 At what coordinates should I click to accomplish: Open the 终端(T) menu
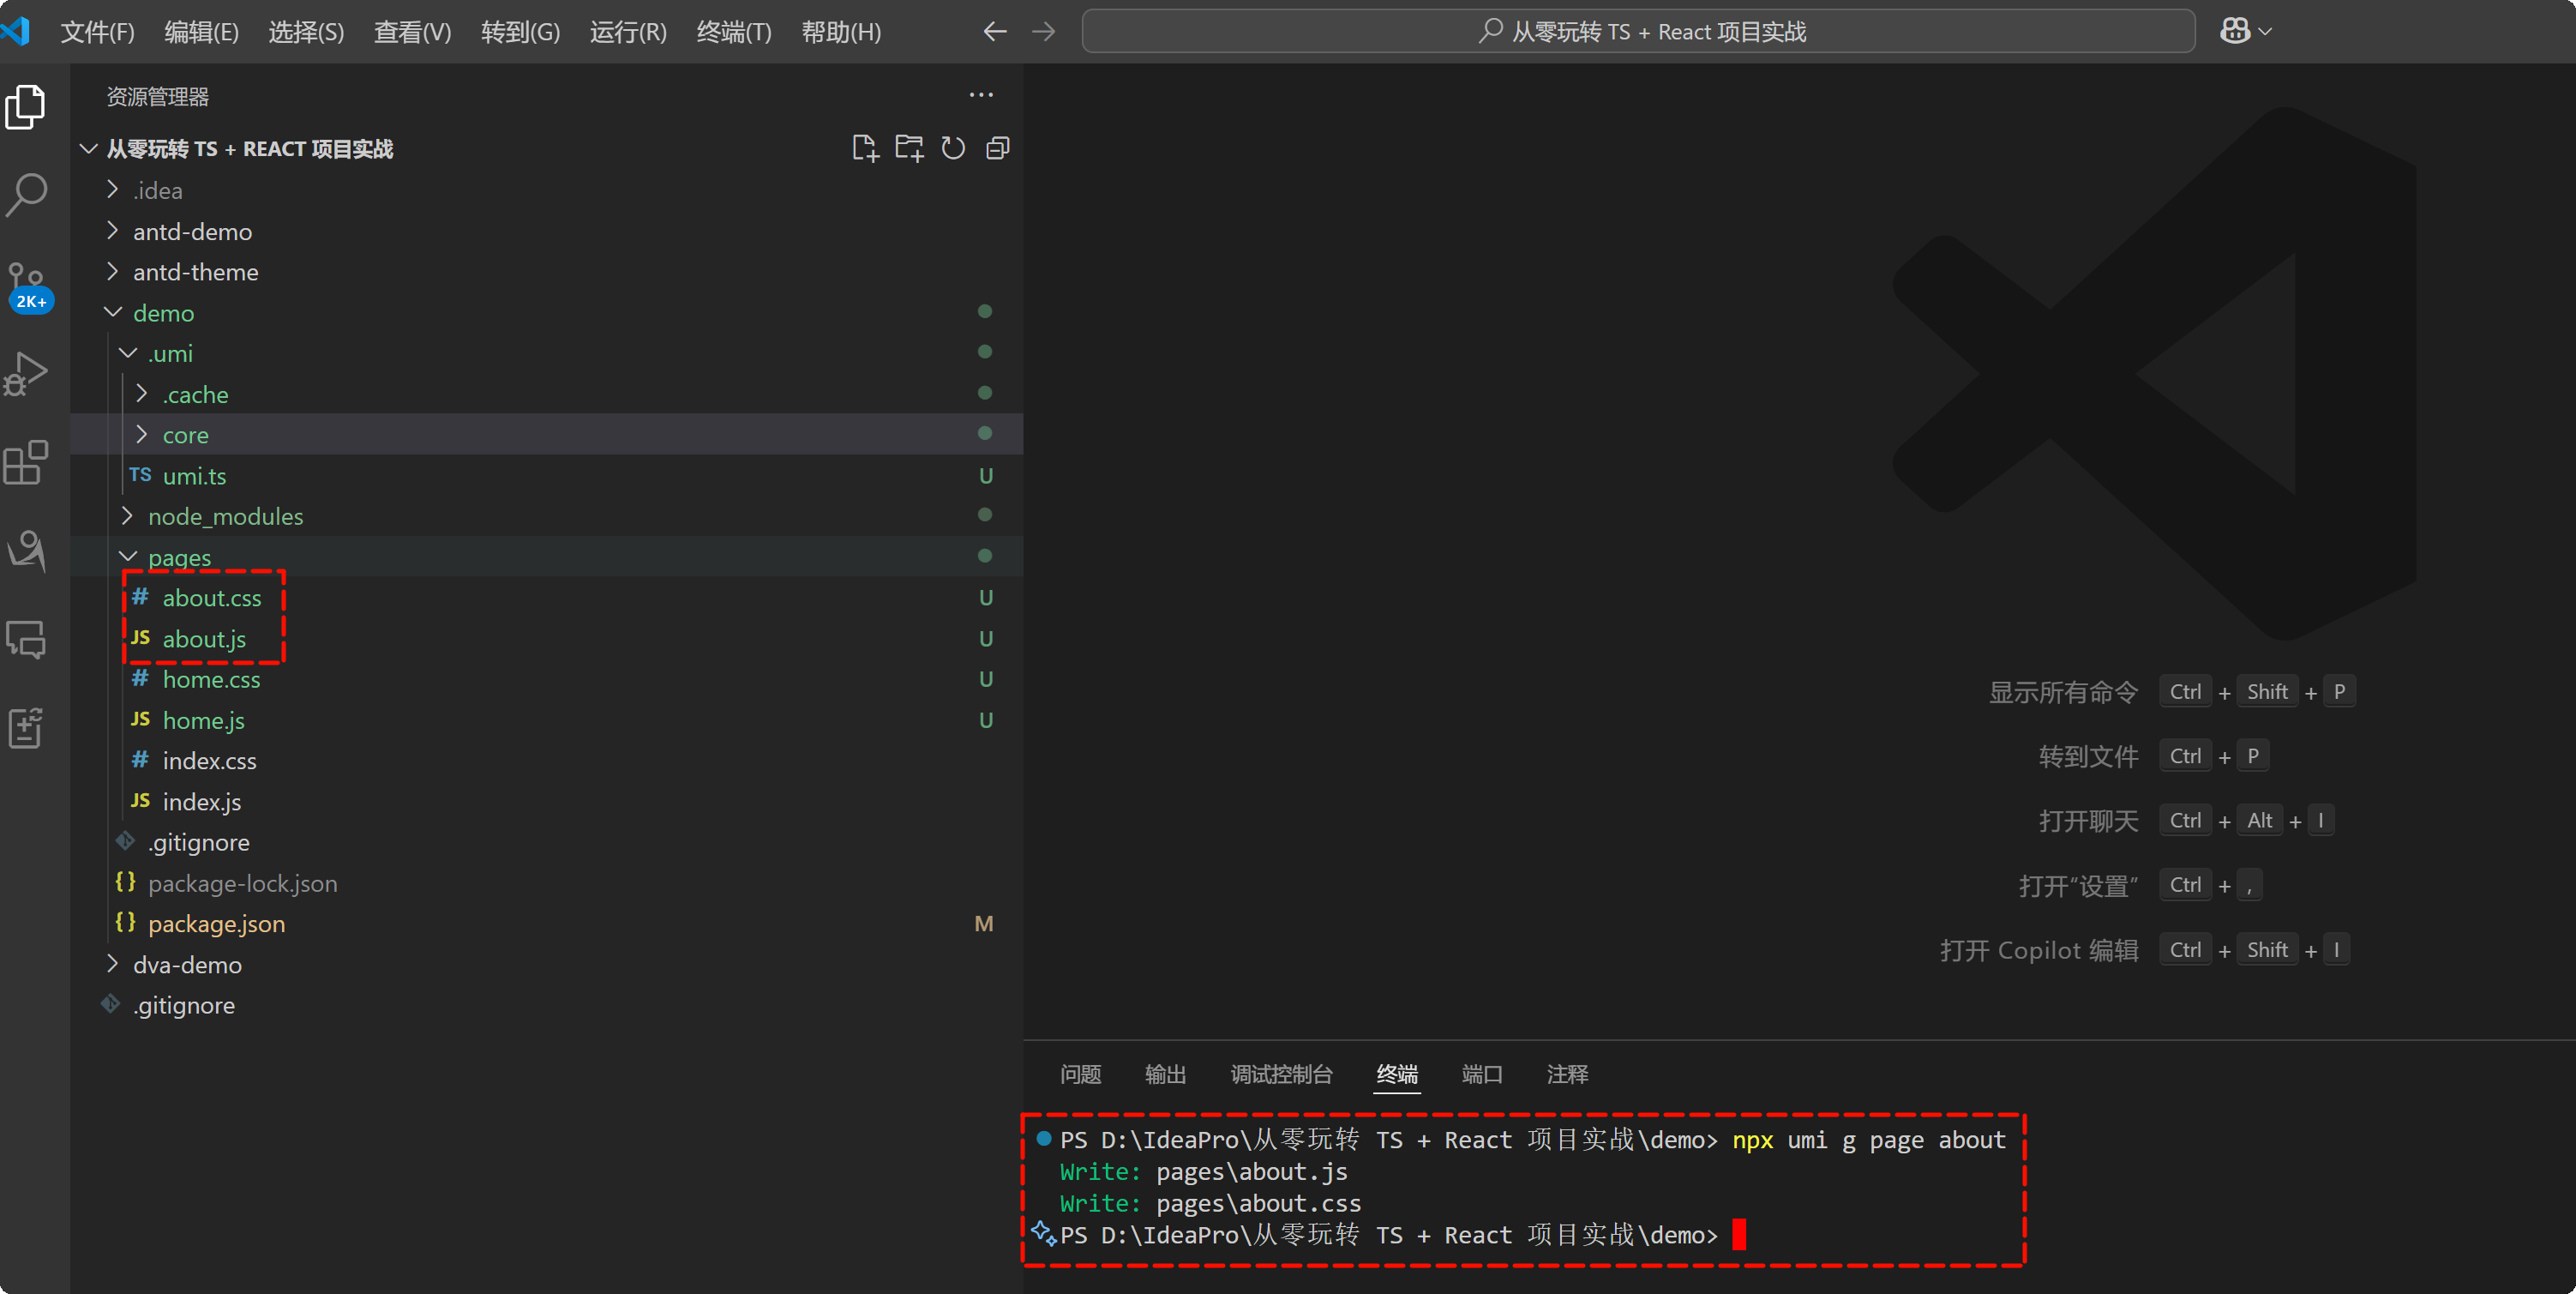tap(734, 32)
